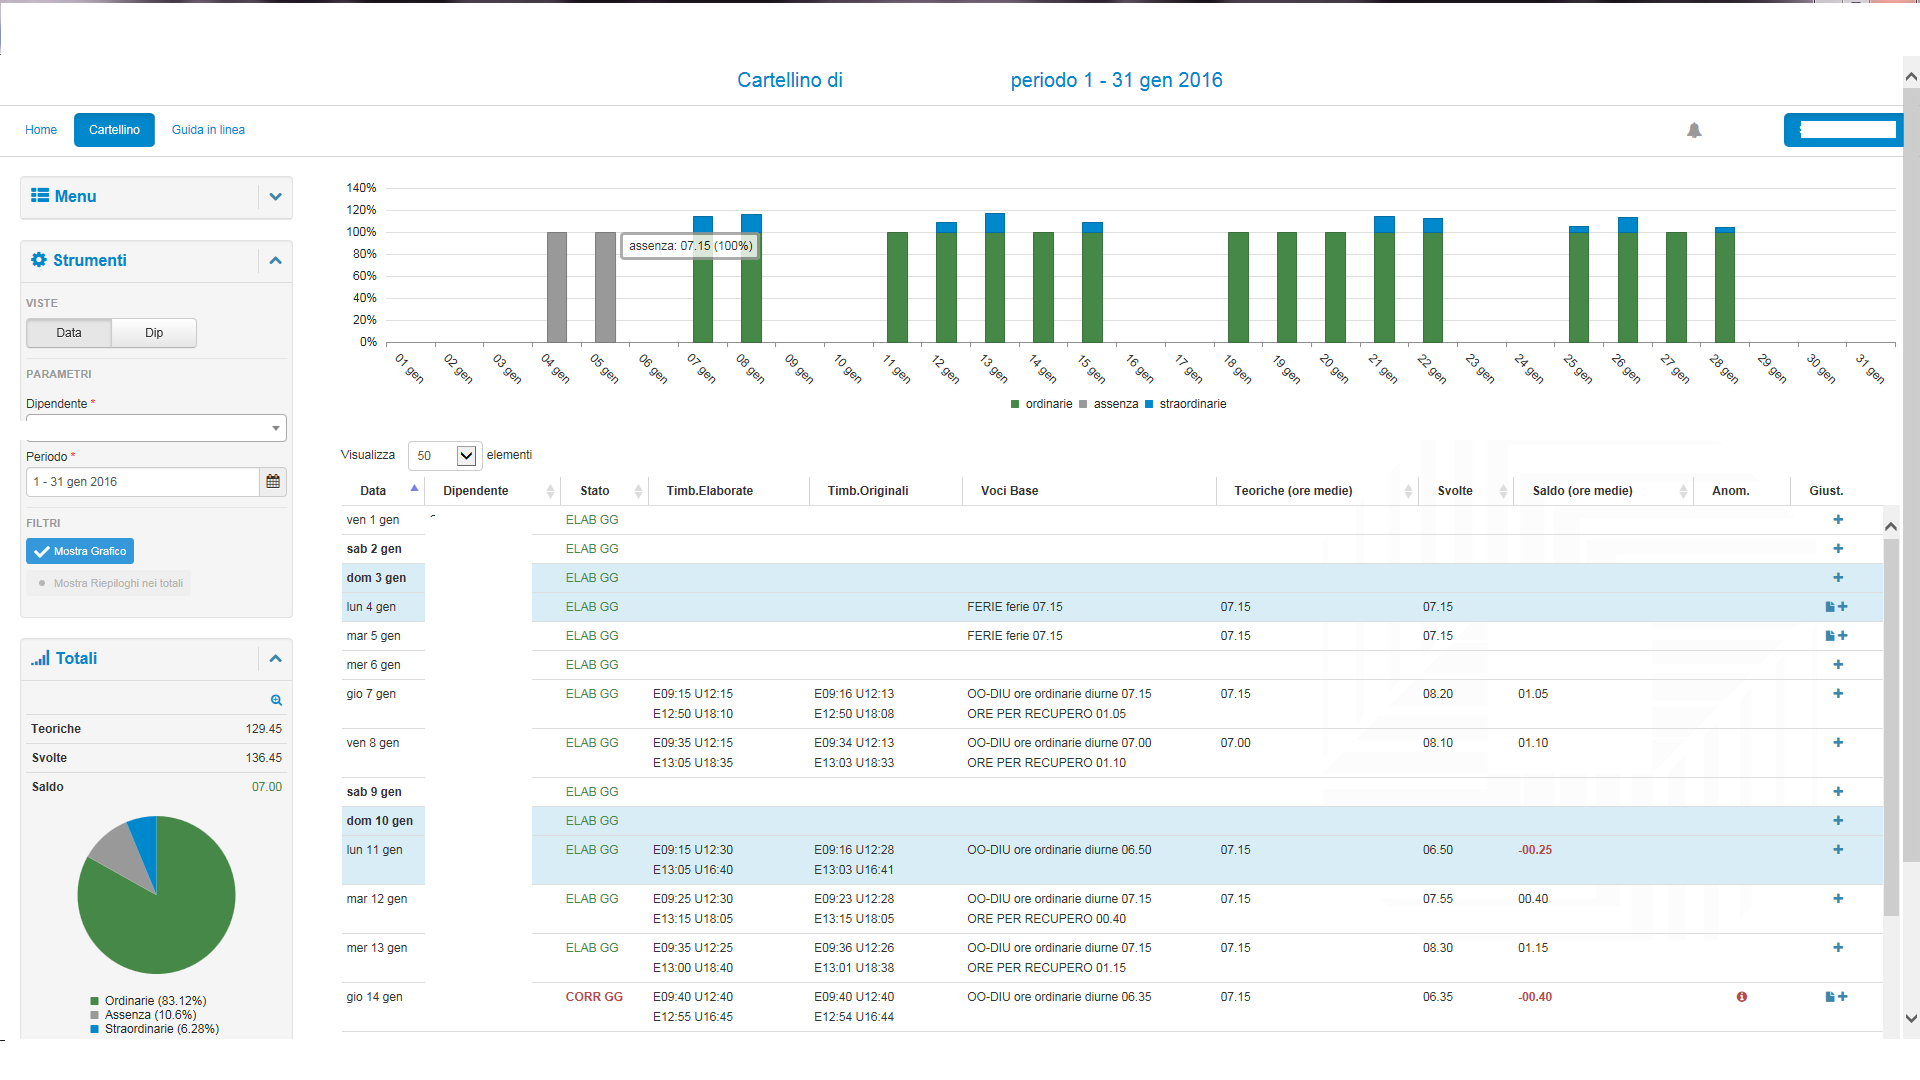This screenshot has width=1920, height=1080.
Task: Toggle ordinarie series in chart legend
Action: pos(1041,404)
